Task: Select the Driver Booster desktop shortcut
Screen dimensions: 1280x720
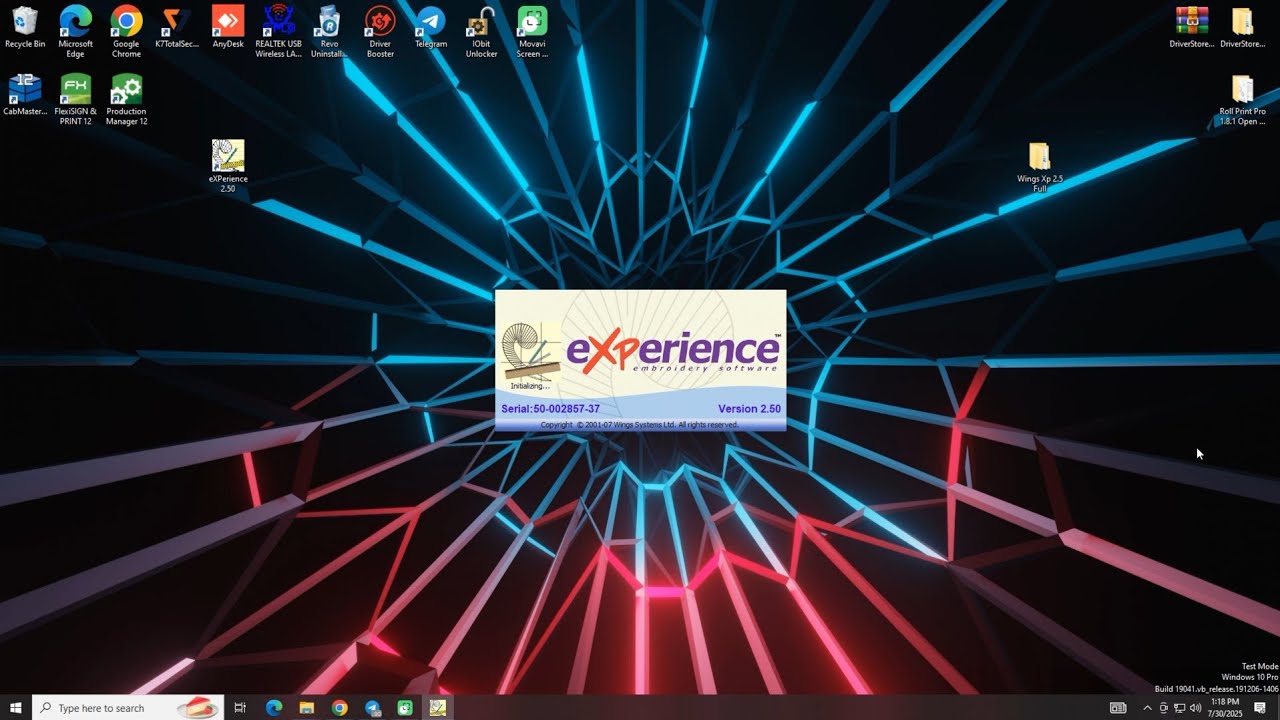Action: click(x=380, y=32)
